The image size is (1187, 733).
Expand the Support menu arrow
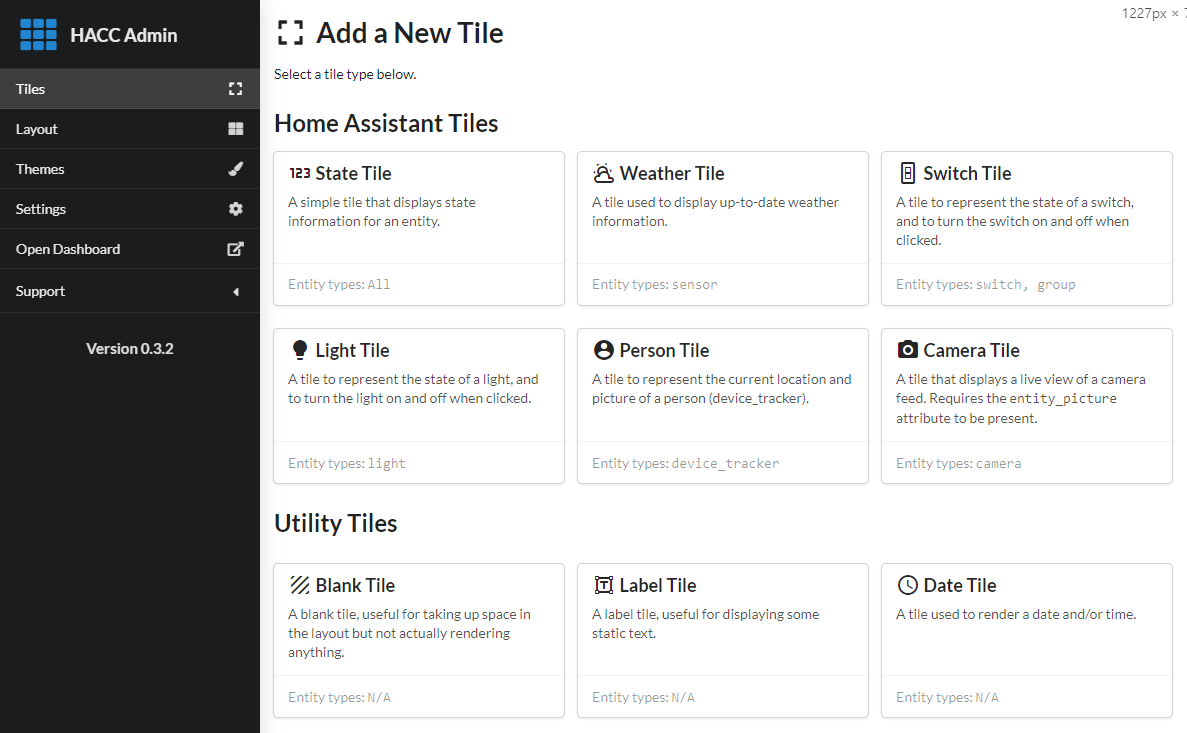[236, 292]
